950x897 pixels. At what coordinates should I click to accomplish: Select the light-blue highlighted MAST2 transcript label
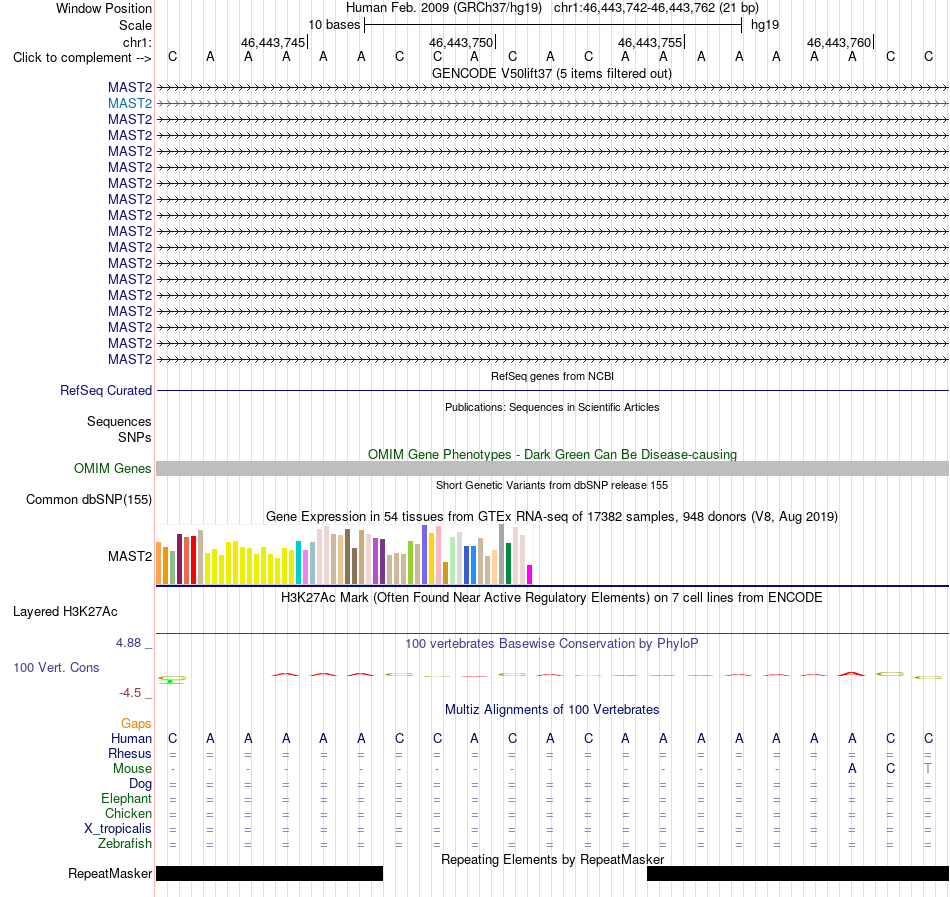pos(130,104)
